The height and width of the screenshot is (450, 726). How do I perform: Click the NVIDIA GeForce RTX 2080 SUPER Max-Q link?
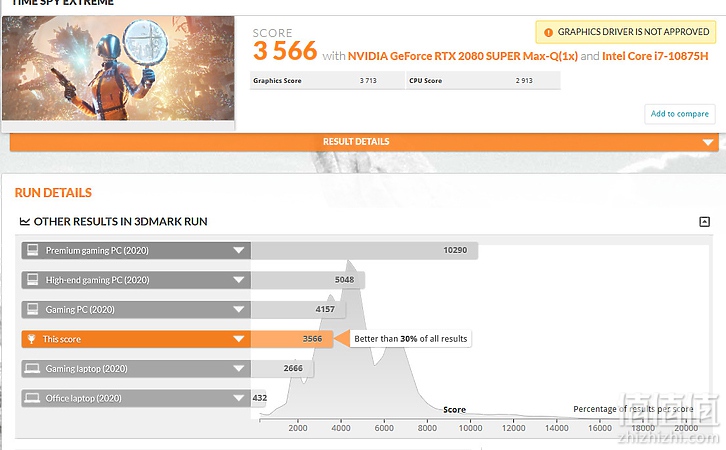(463, 56)
